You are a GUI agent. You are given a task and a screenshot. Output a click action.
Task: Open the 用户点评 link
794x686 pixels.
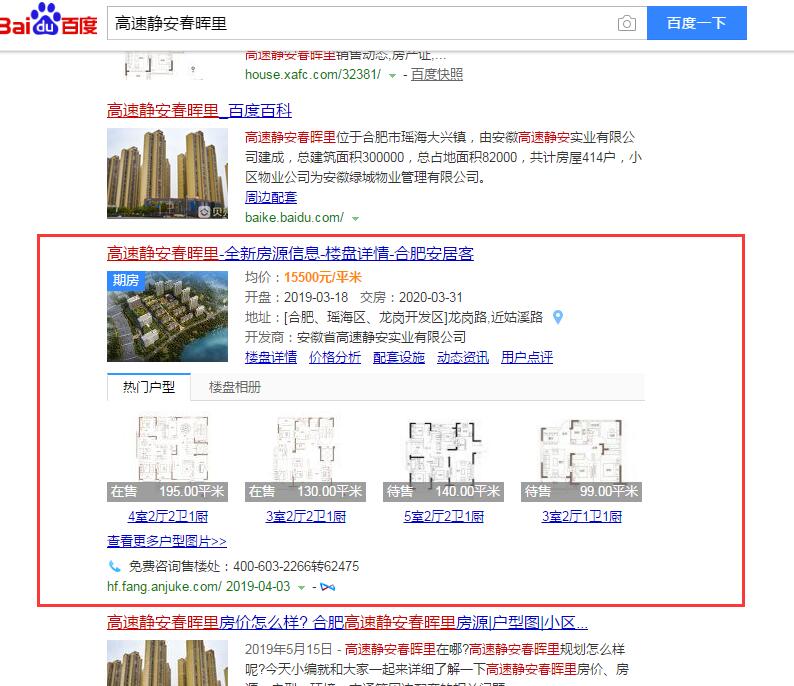point(527,357)
